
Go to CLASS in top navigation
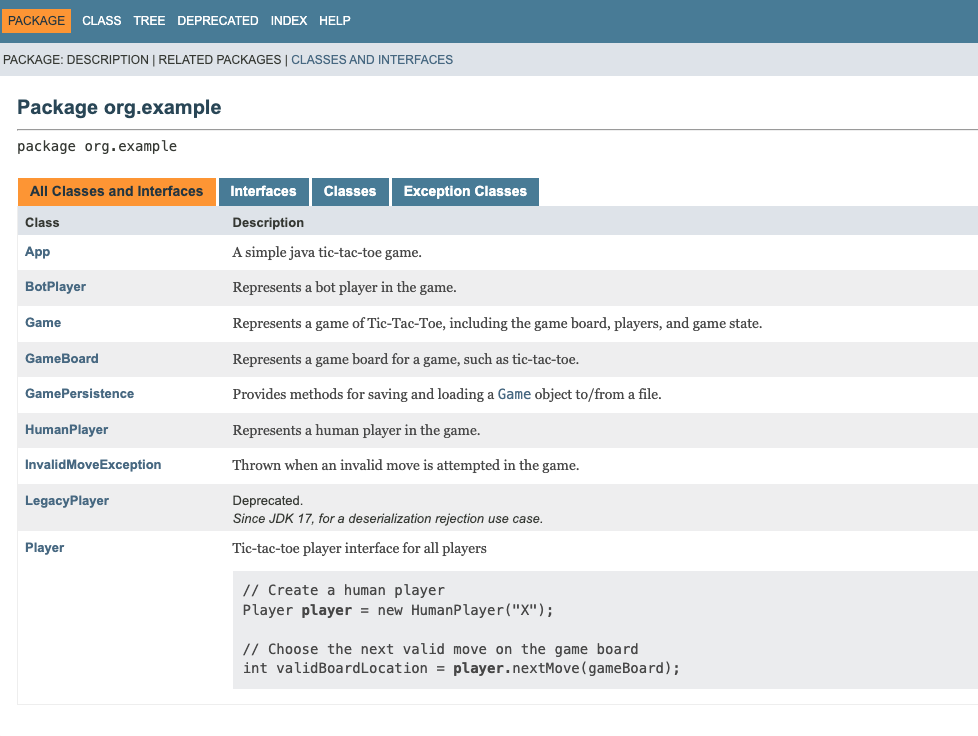102,21
